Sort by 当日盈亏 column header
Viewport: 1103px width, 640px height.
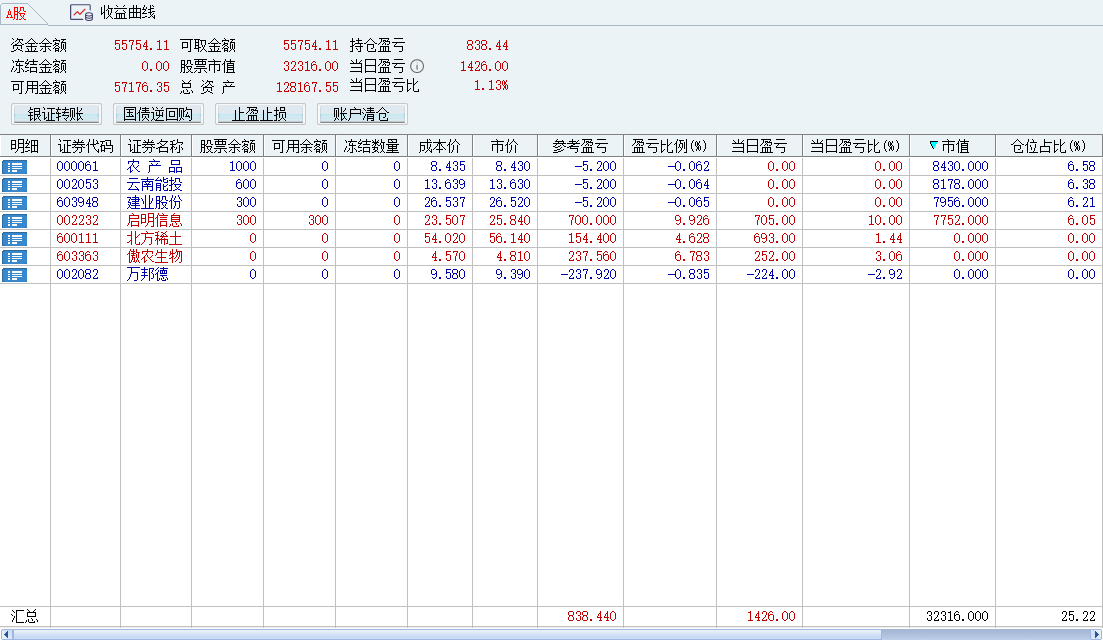(759, 146)
